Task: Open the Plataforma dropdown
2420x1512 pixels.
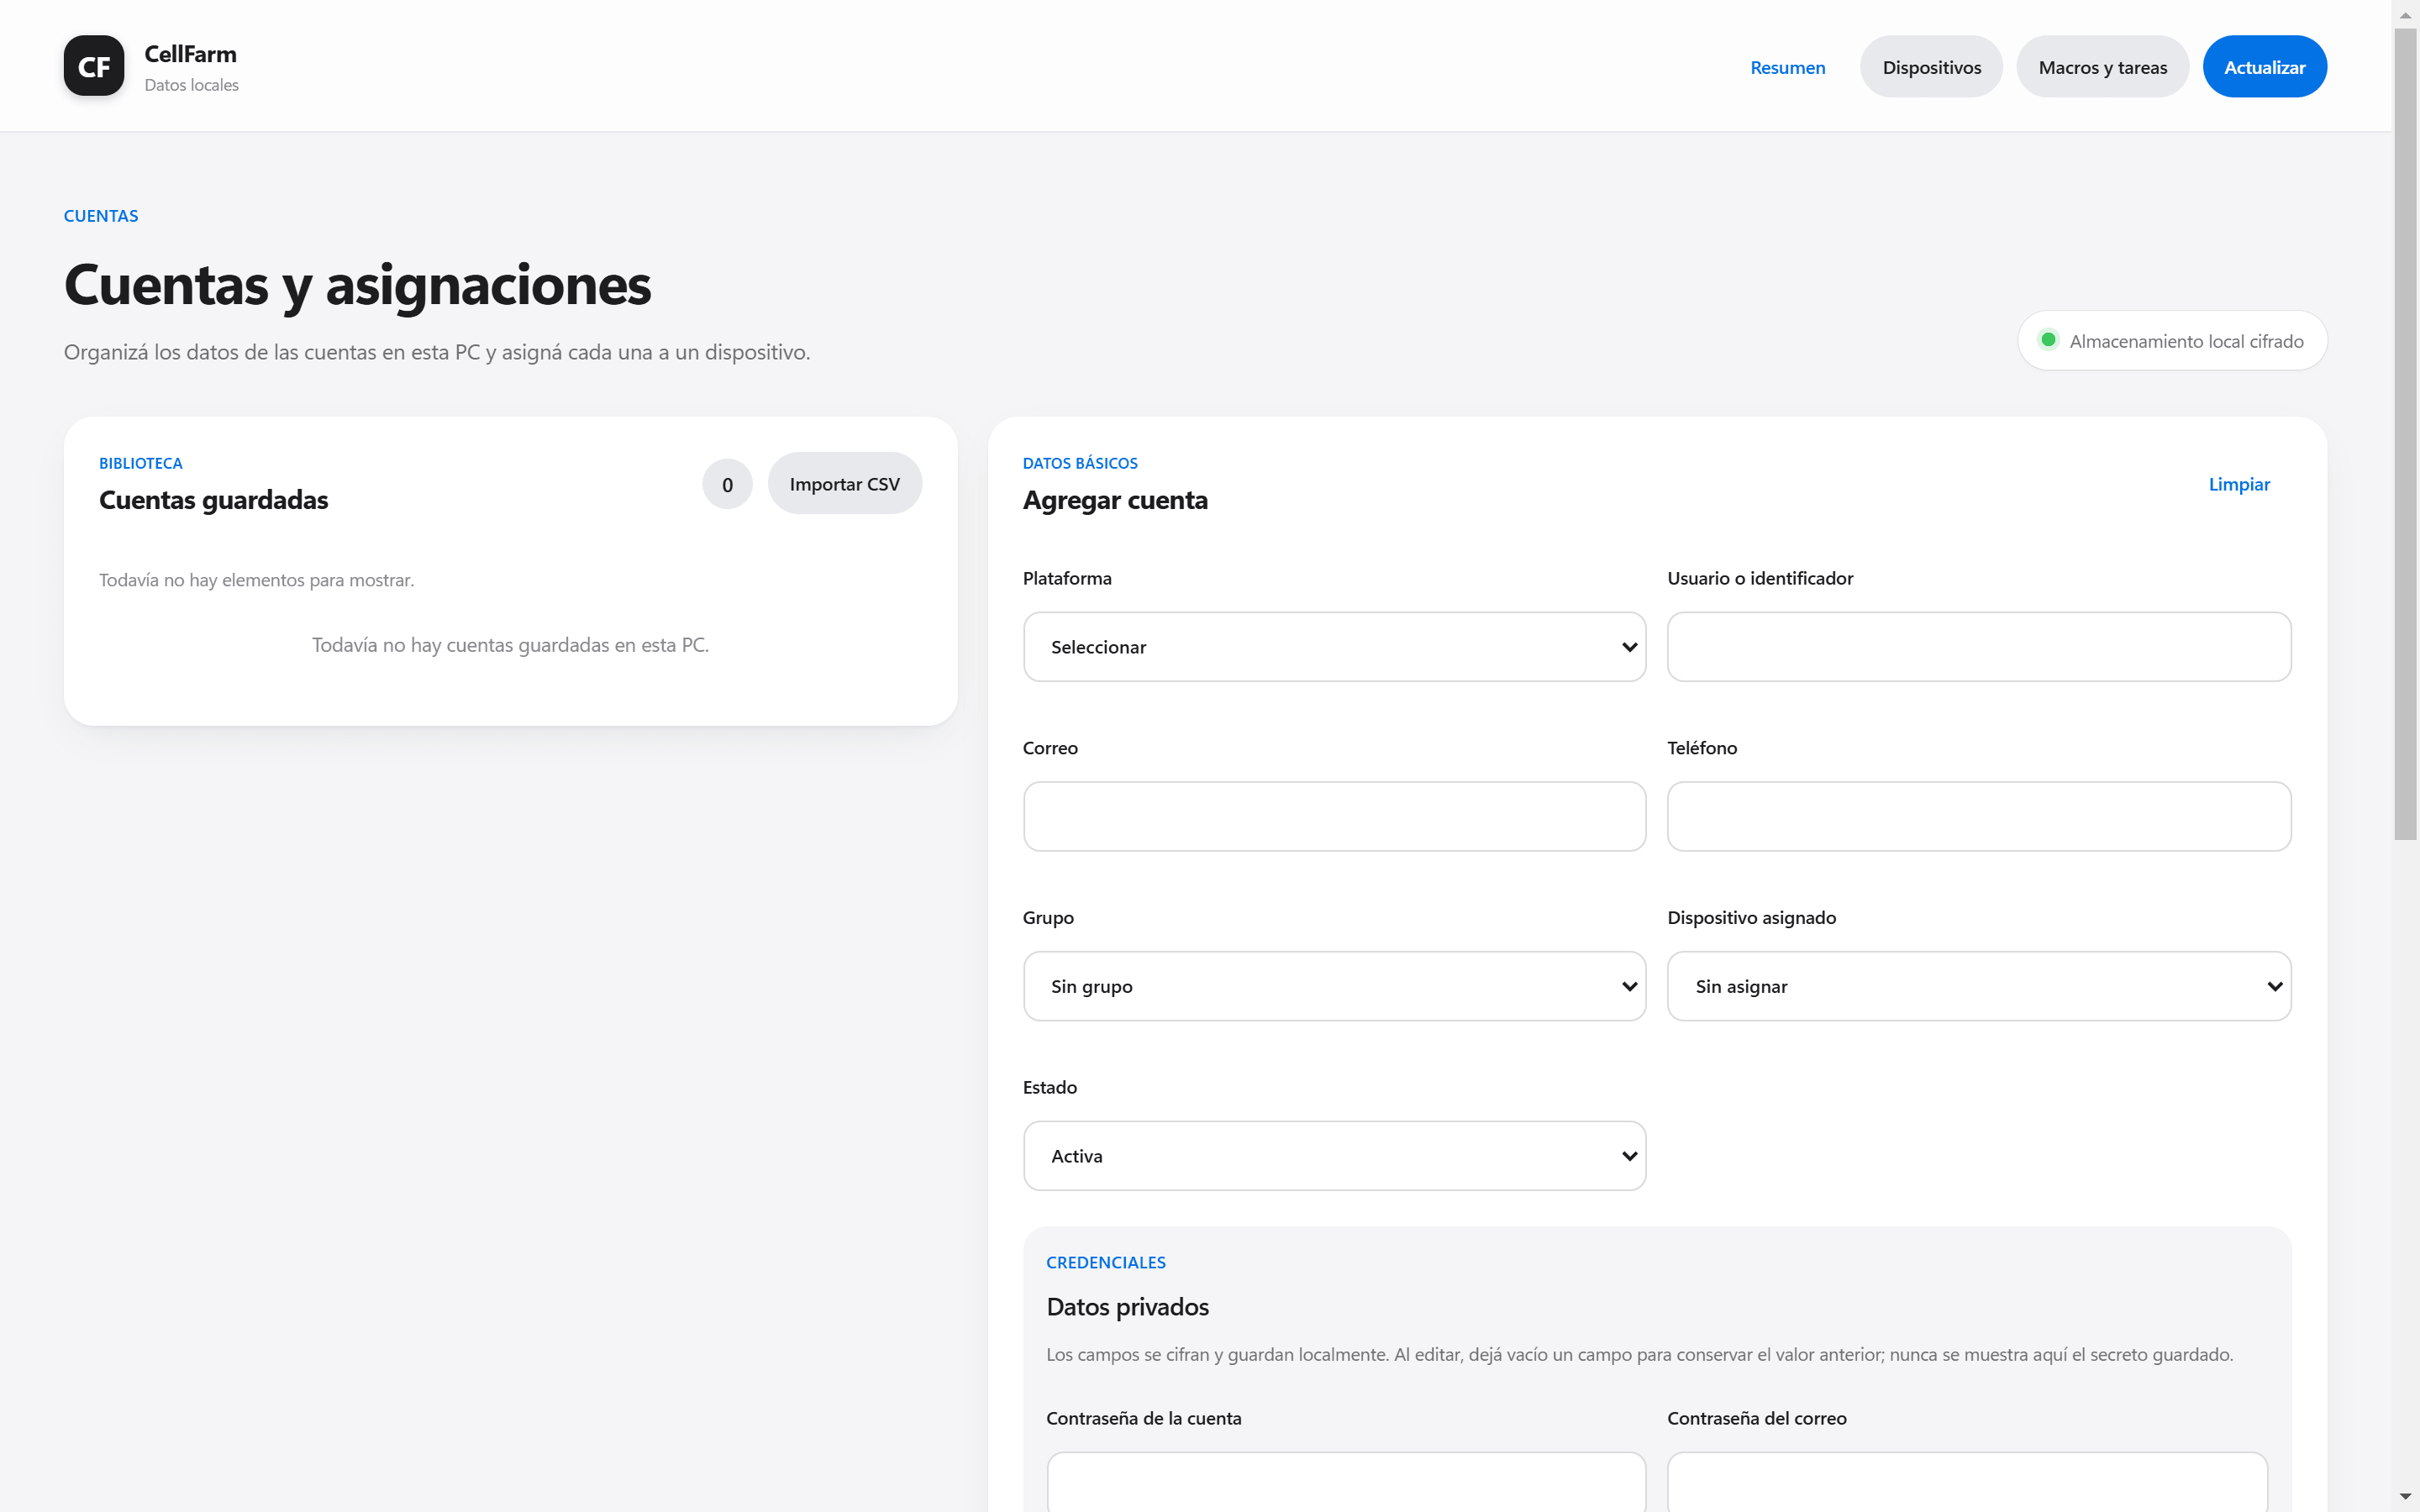Action: click(1334, 647)
